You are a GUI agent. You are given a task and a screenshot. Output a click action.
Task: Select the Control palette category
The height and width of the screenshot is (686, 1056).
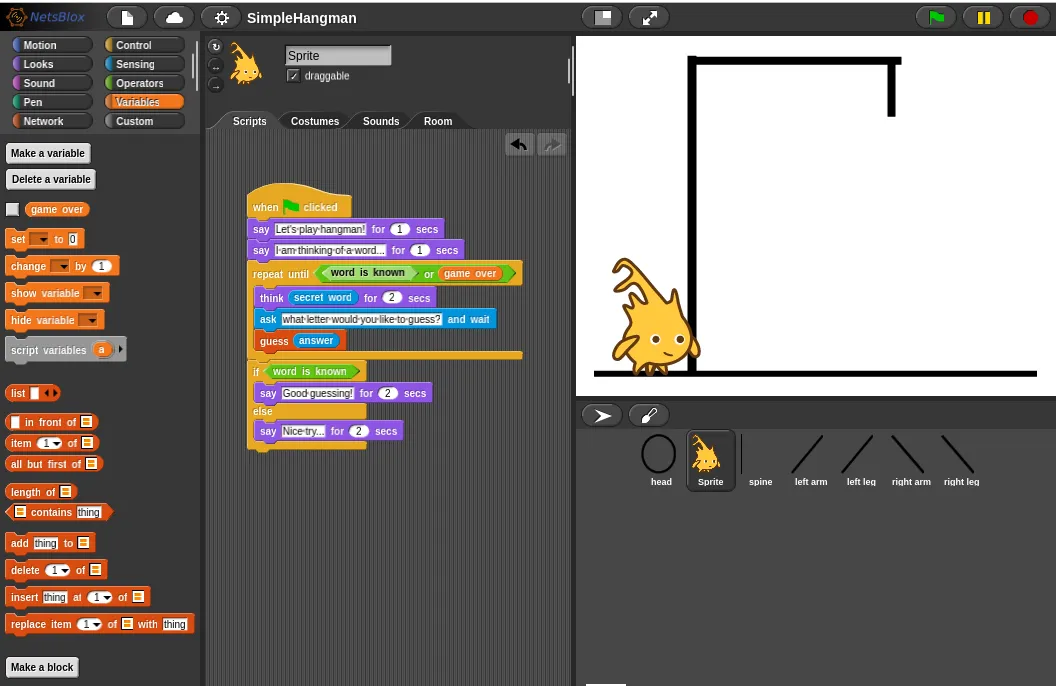coord(145,45)
